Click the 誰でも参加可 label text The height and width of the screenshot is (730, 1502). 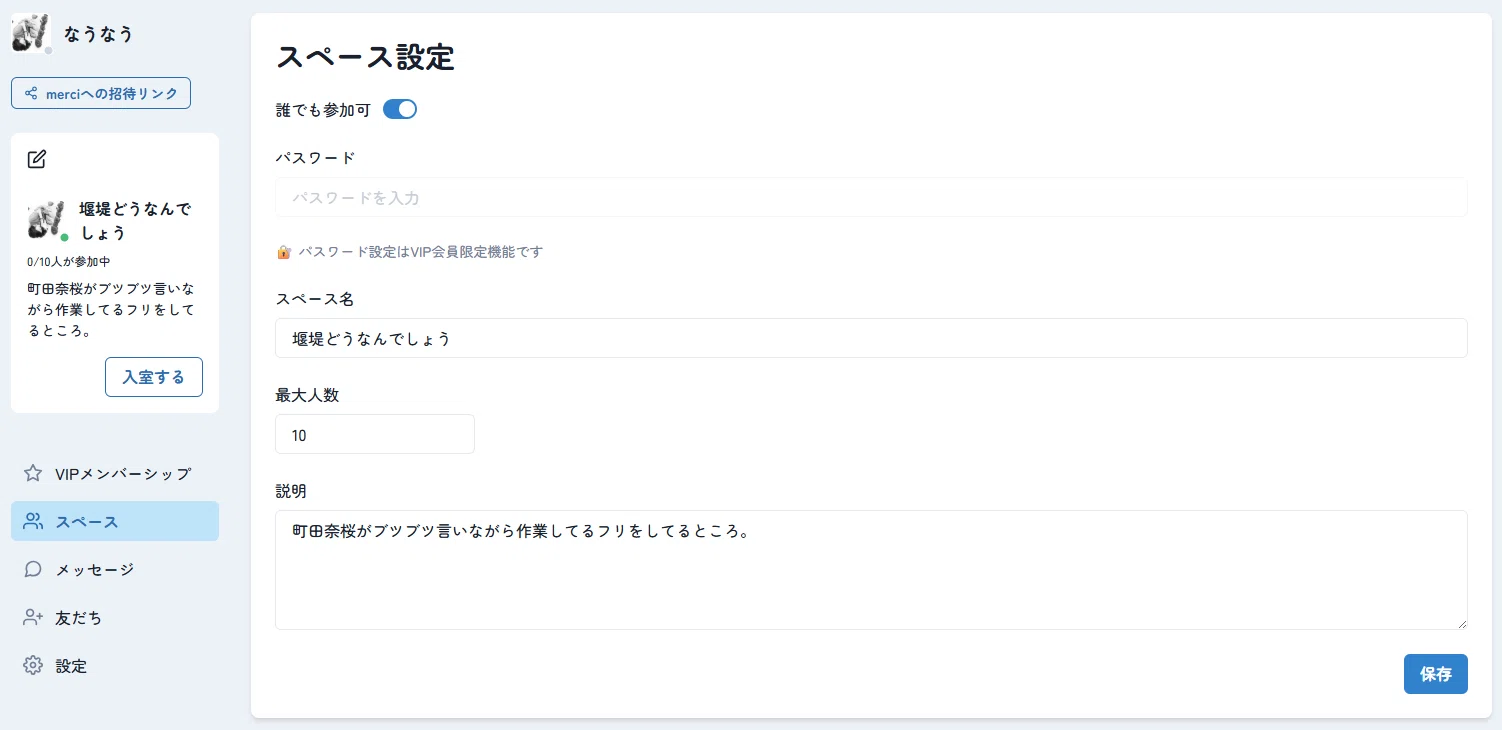323,110
